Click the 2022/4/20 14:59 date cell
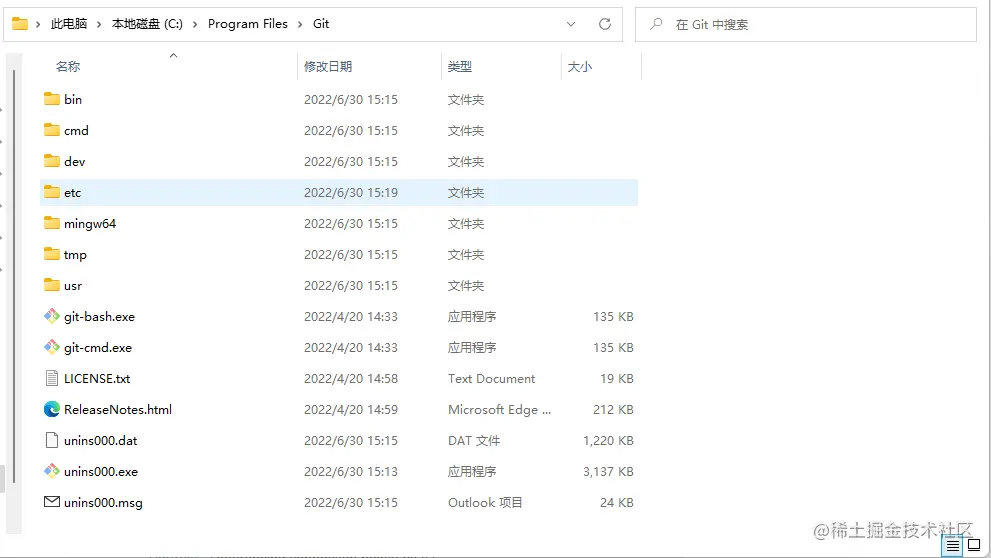Image resolution: width=991 pixels, height=558 pixels. point(351,409)
